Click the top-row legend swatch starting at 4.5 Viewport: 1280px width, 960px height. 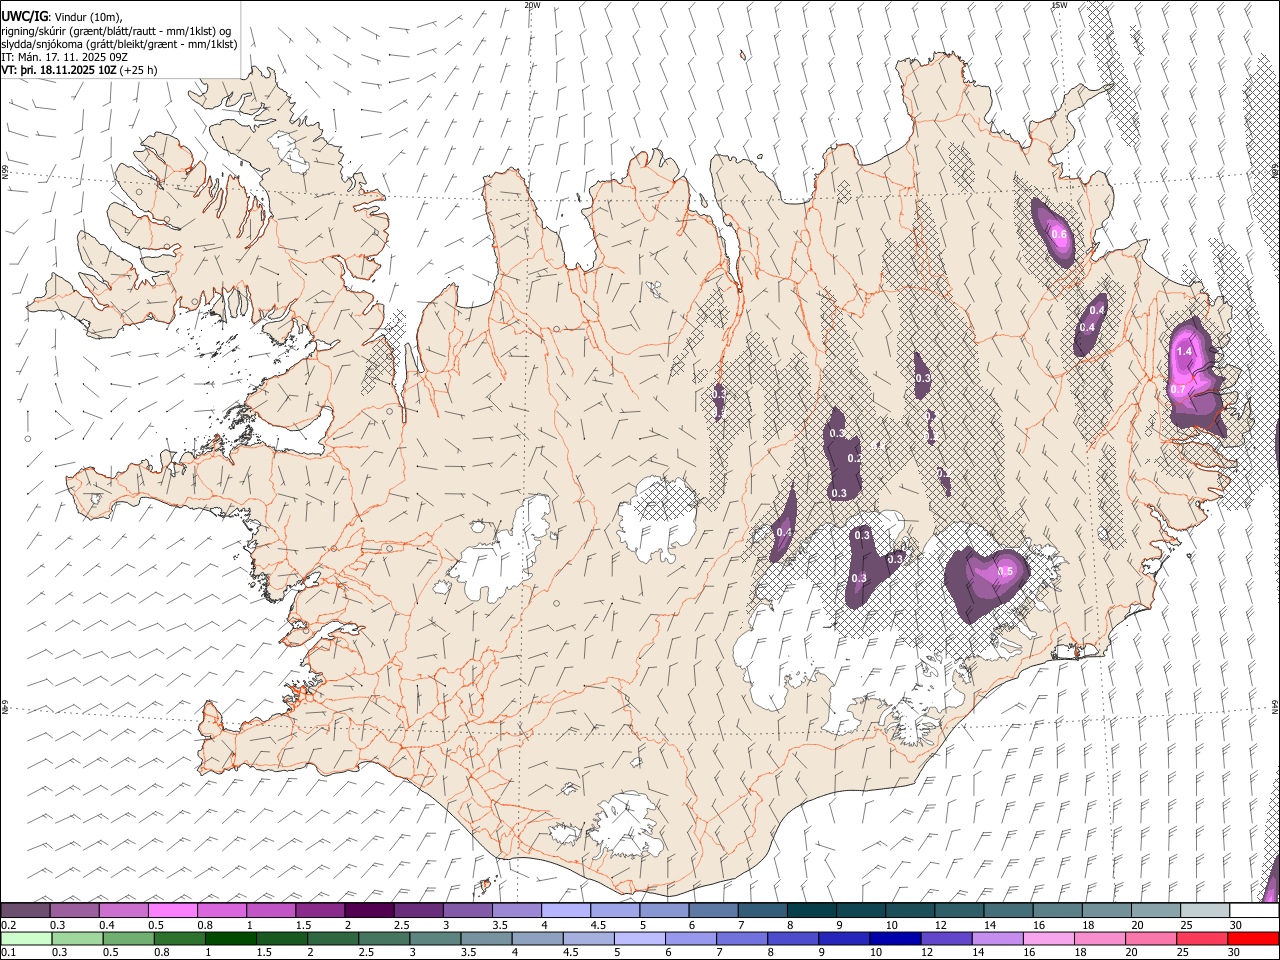(x=614, y=911)
